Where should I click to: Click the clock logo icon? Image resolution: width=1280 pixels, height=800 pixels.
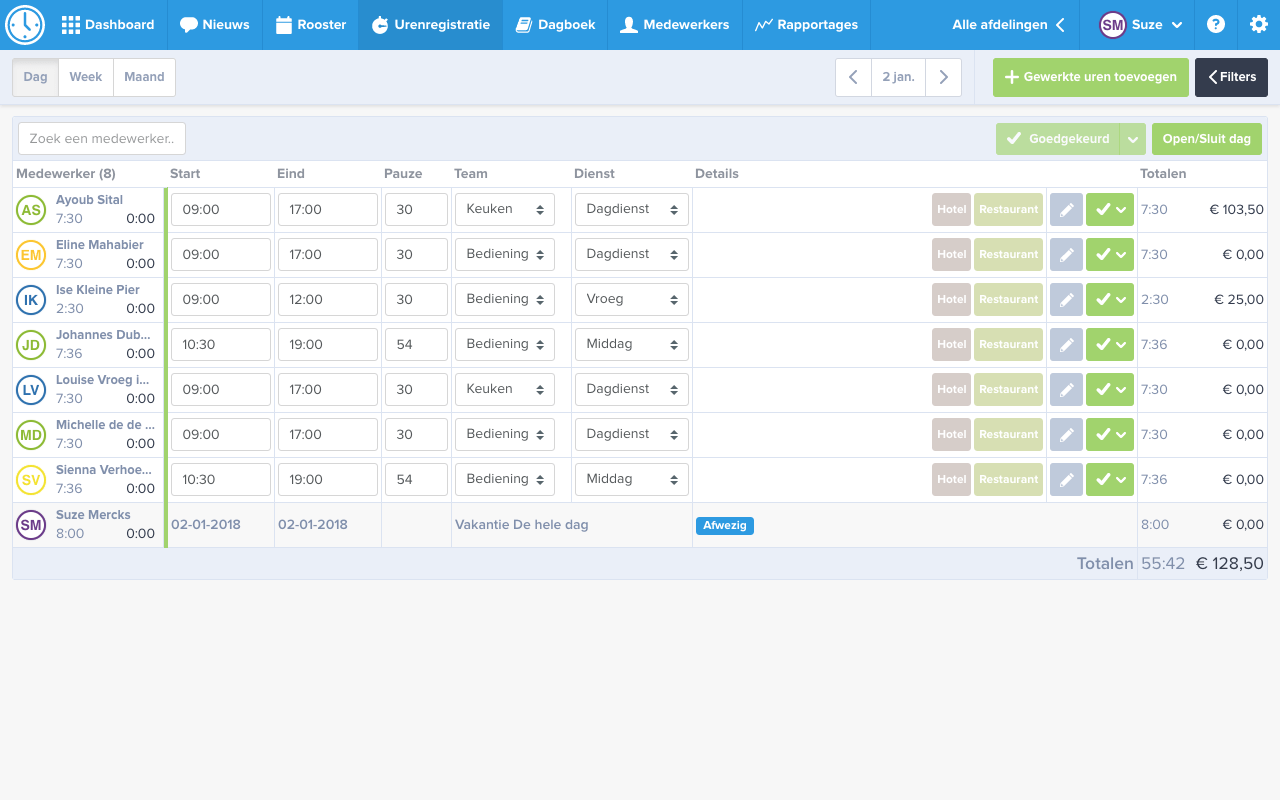coord(25,25)
